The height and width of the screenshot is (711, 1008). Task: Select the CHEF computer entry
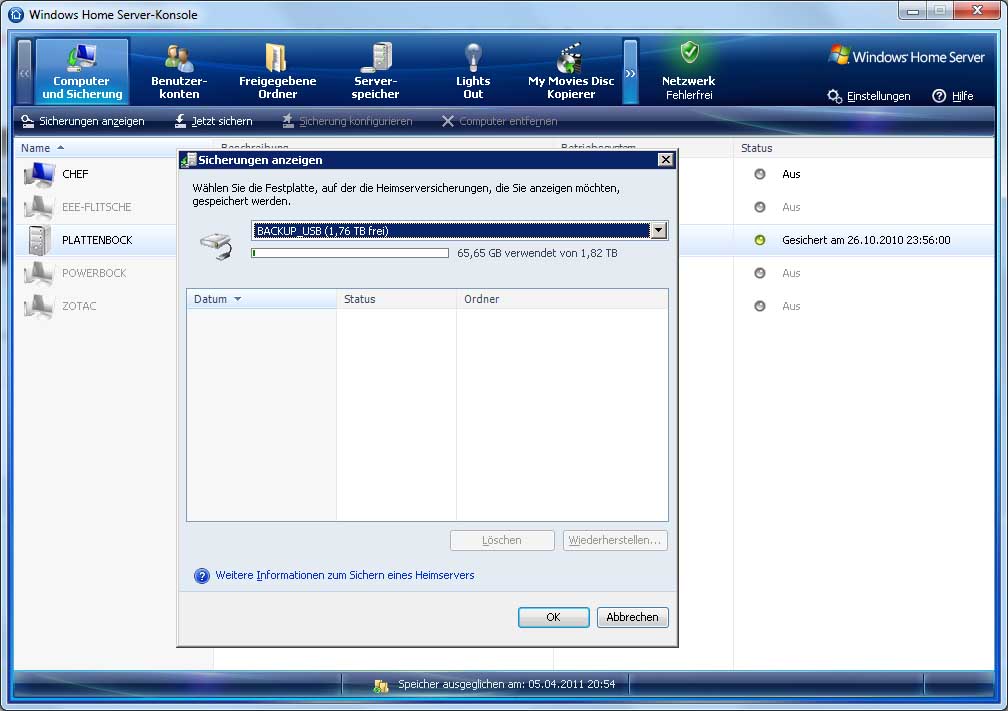75,174
